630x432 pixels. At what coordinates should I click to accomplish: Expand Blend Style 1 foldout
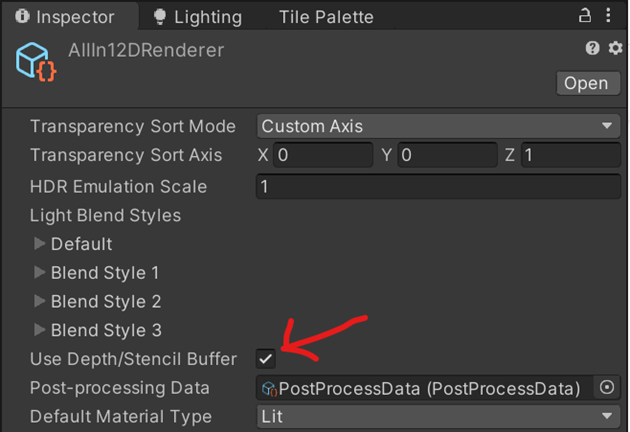pos(39,272)
